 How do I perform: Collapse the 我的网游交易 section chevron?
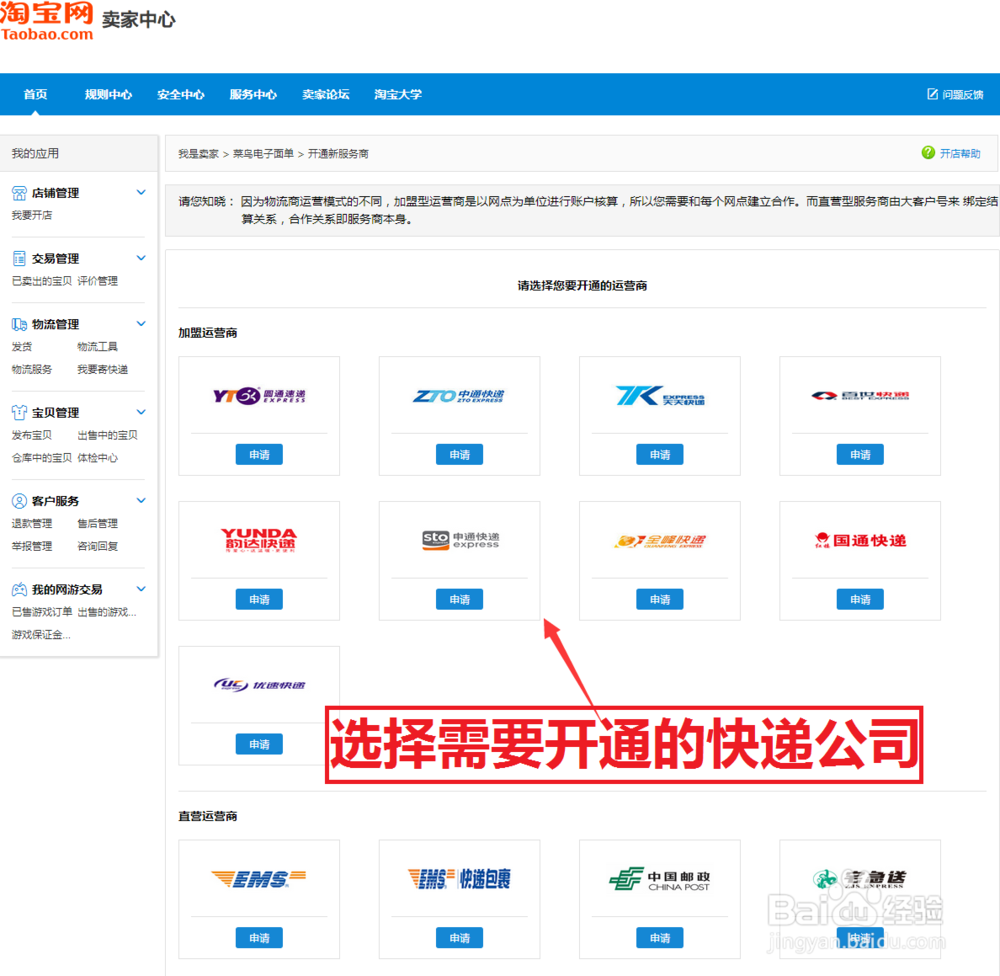141,588
